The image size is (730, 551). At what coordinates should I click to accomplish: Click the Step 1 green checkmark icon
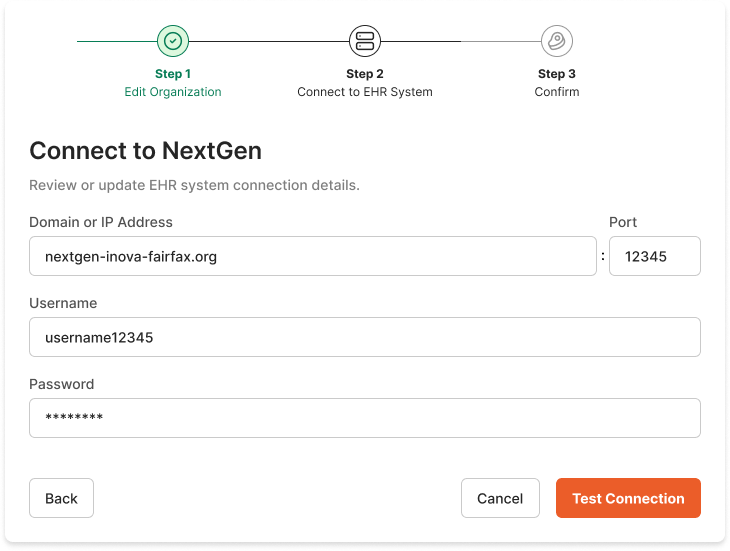tap(173, 41)
